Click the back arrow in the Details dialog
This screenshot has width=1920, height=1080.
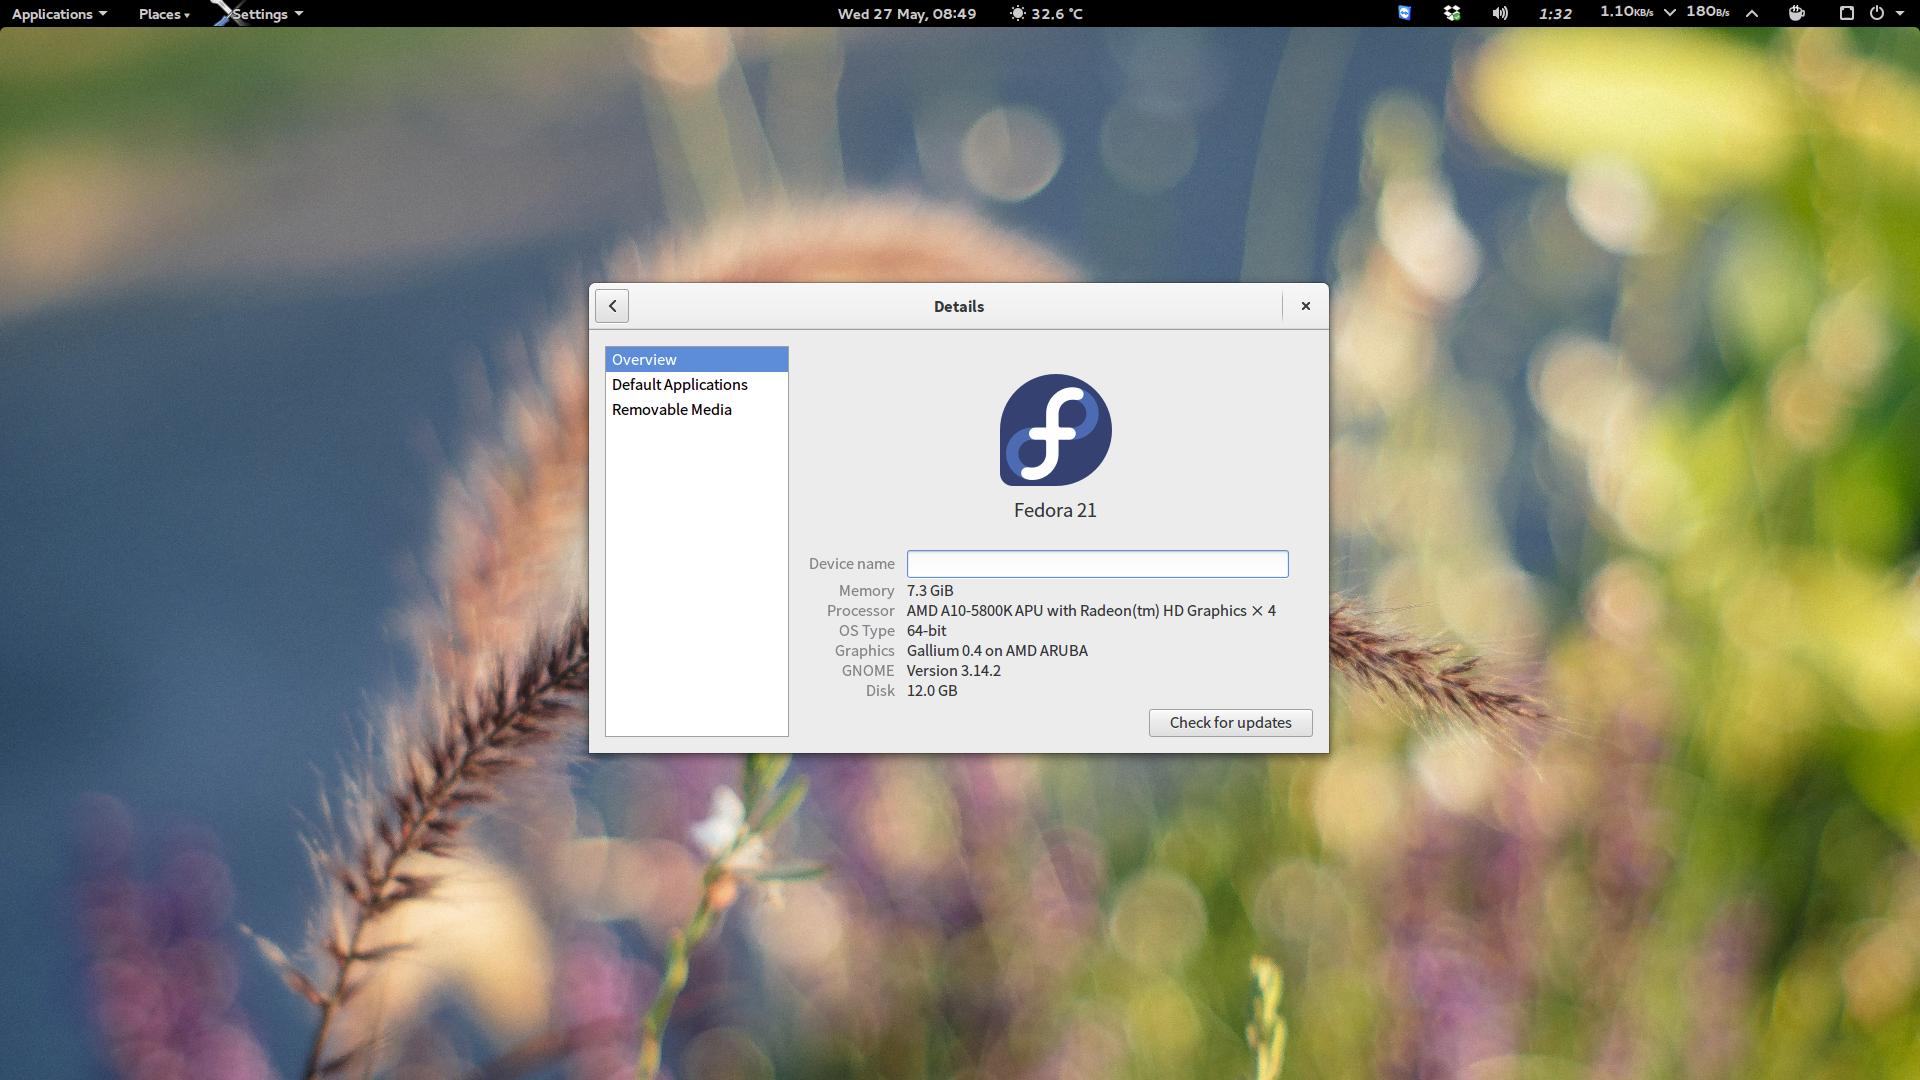611,306
